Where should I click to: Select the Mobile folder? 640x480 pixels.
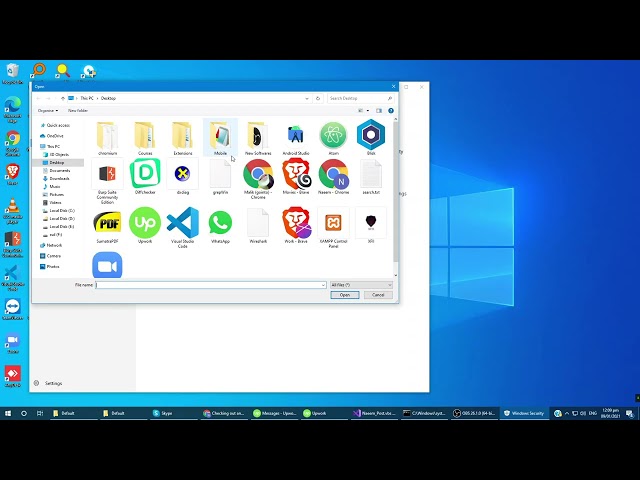coord(220,138)
